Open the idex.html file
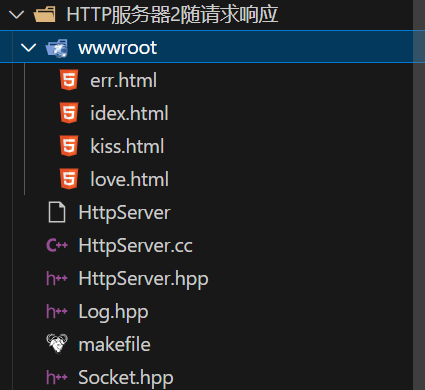Image resolution: width=425 pixels, height=390 pixels. (x=129, y=113)
